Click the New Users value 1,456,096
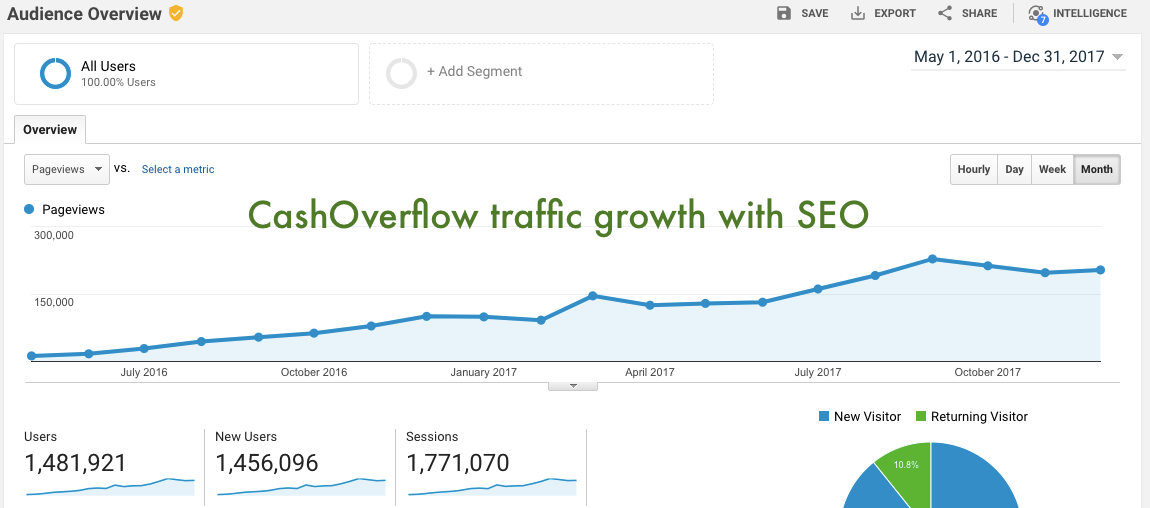This screenshot has height=508, width=1150. pyautogui.click(x=267, y=463)
